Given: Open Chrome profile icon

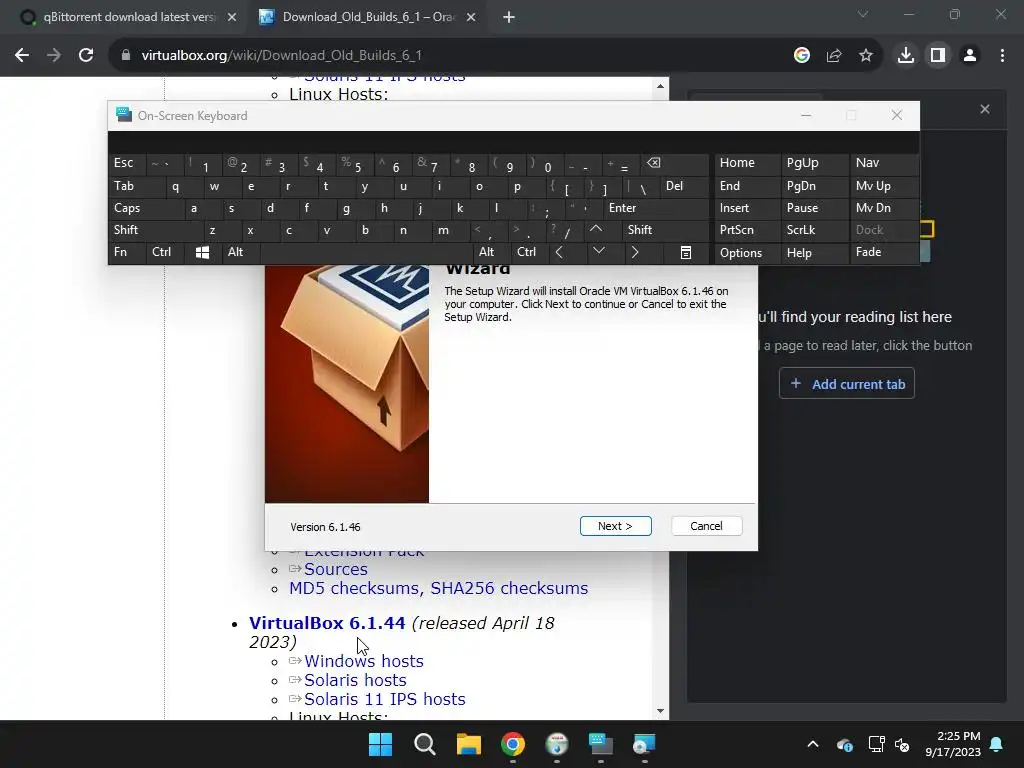Looking at the screenshot, I should (x=970, y=56).
